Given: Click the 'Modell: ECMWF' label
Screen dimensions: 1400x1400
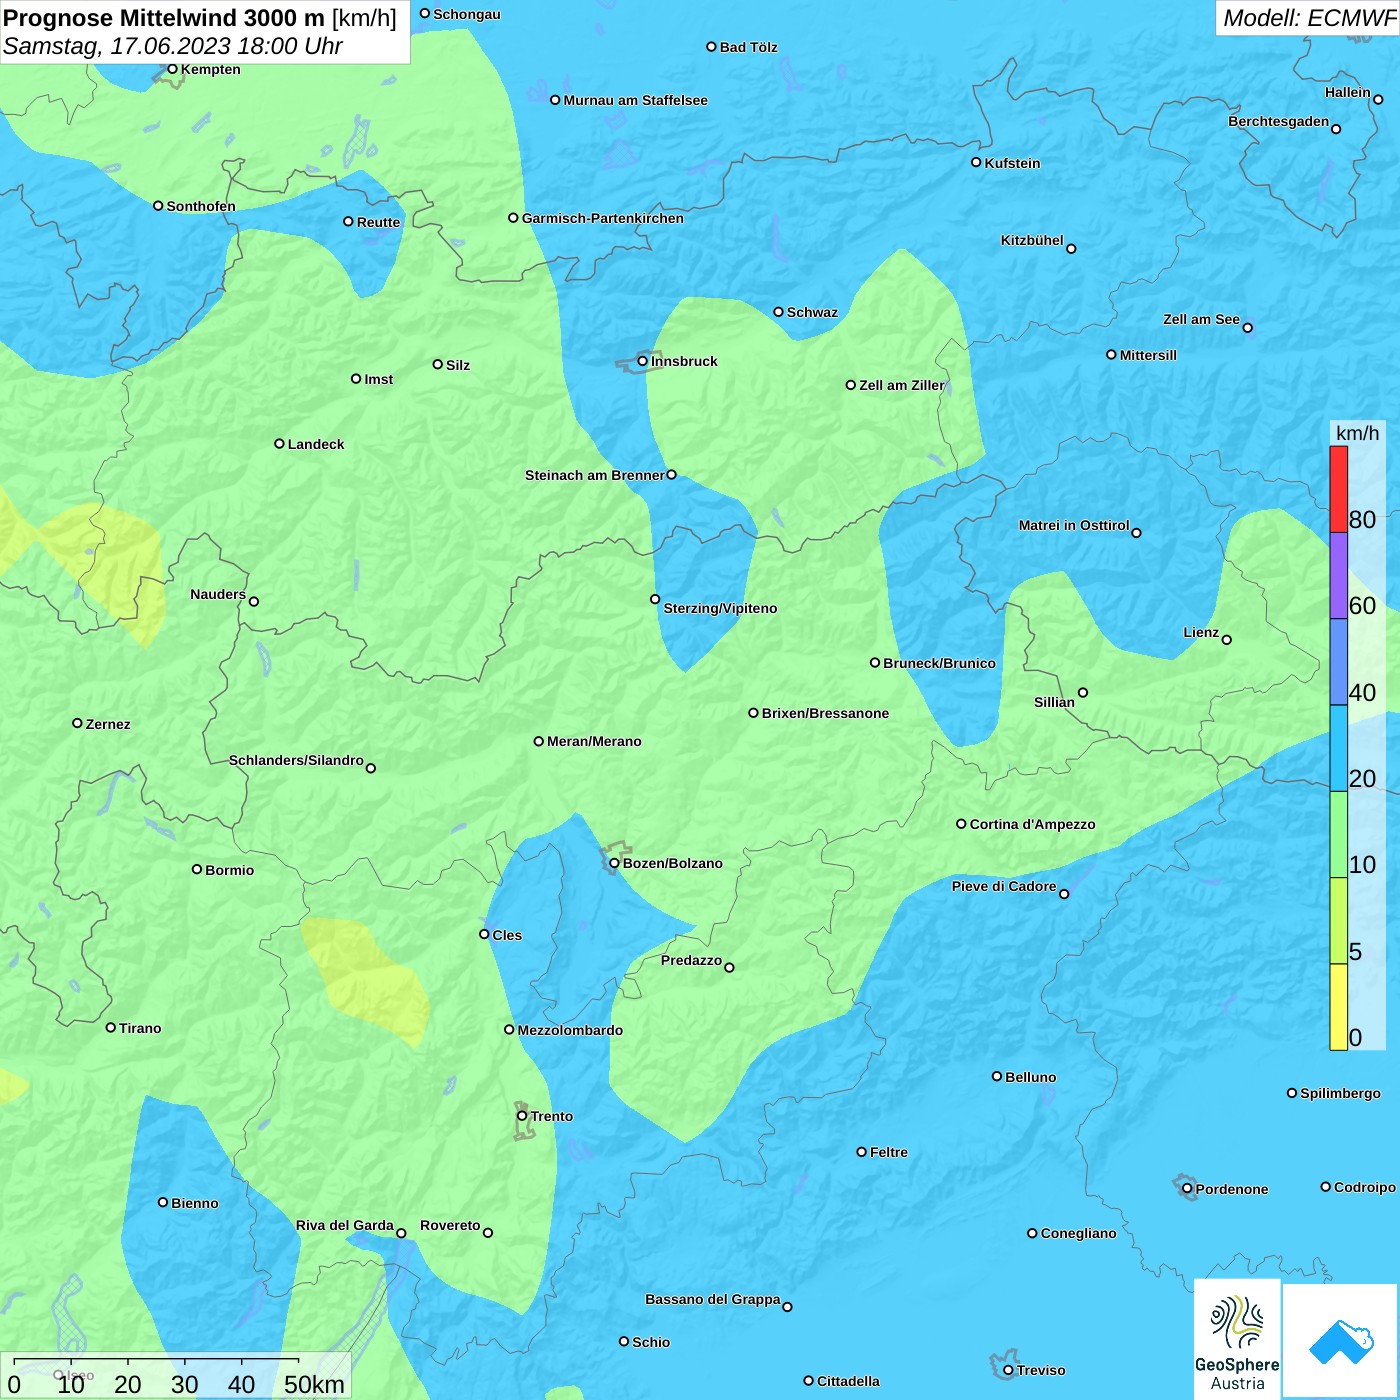Looking at the screenshot, I should click(x=1309, y=18).
